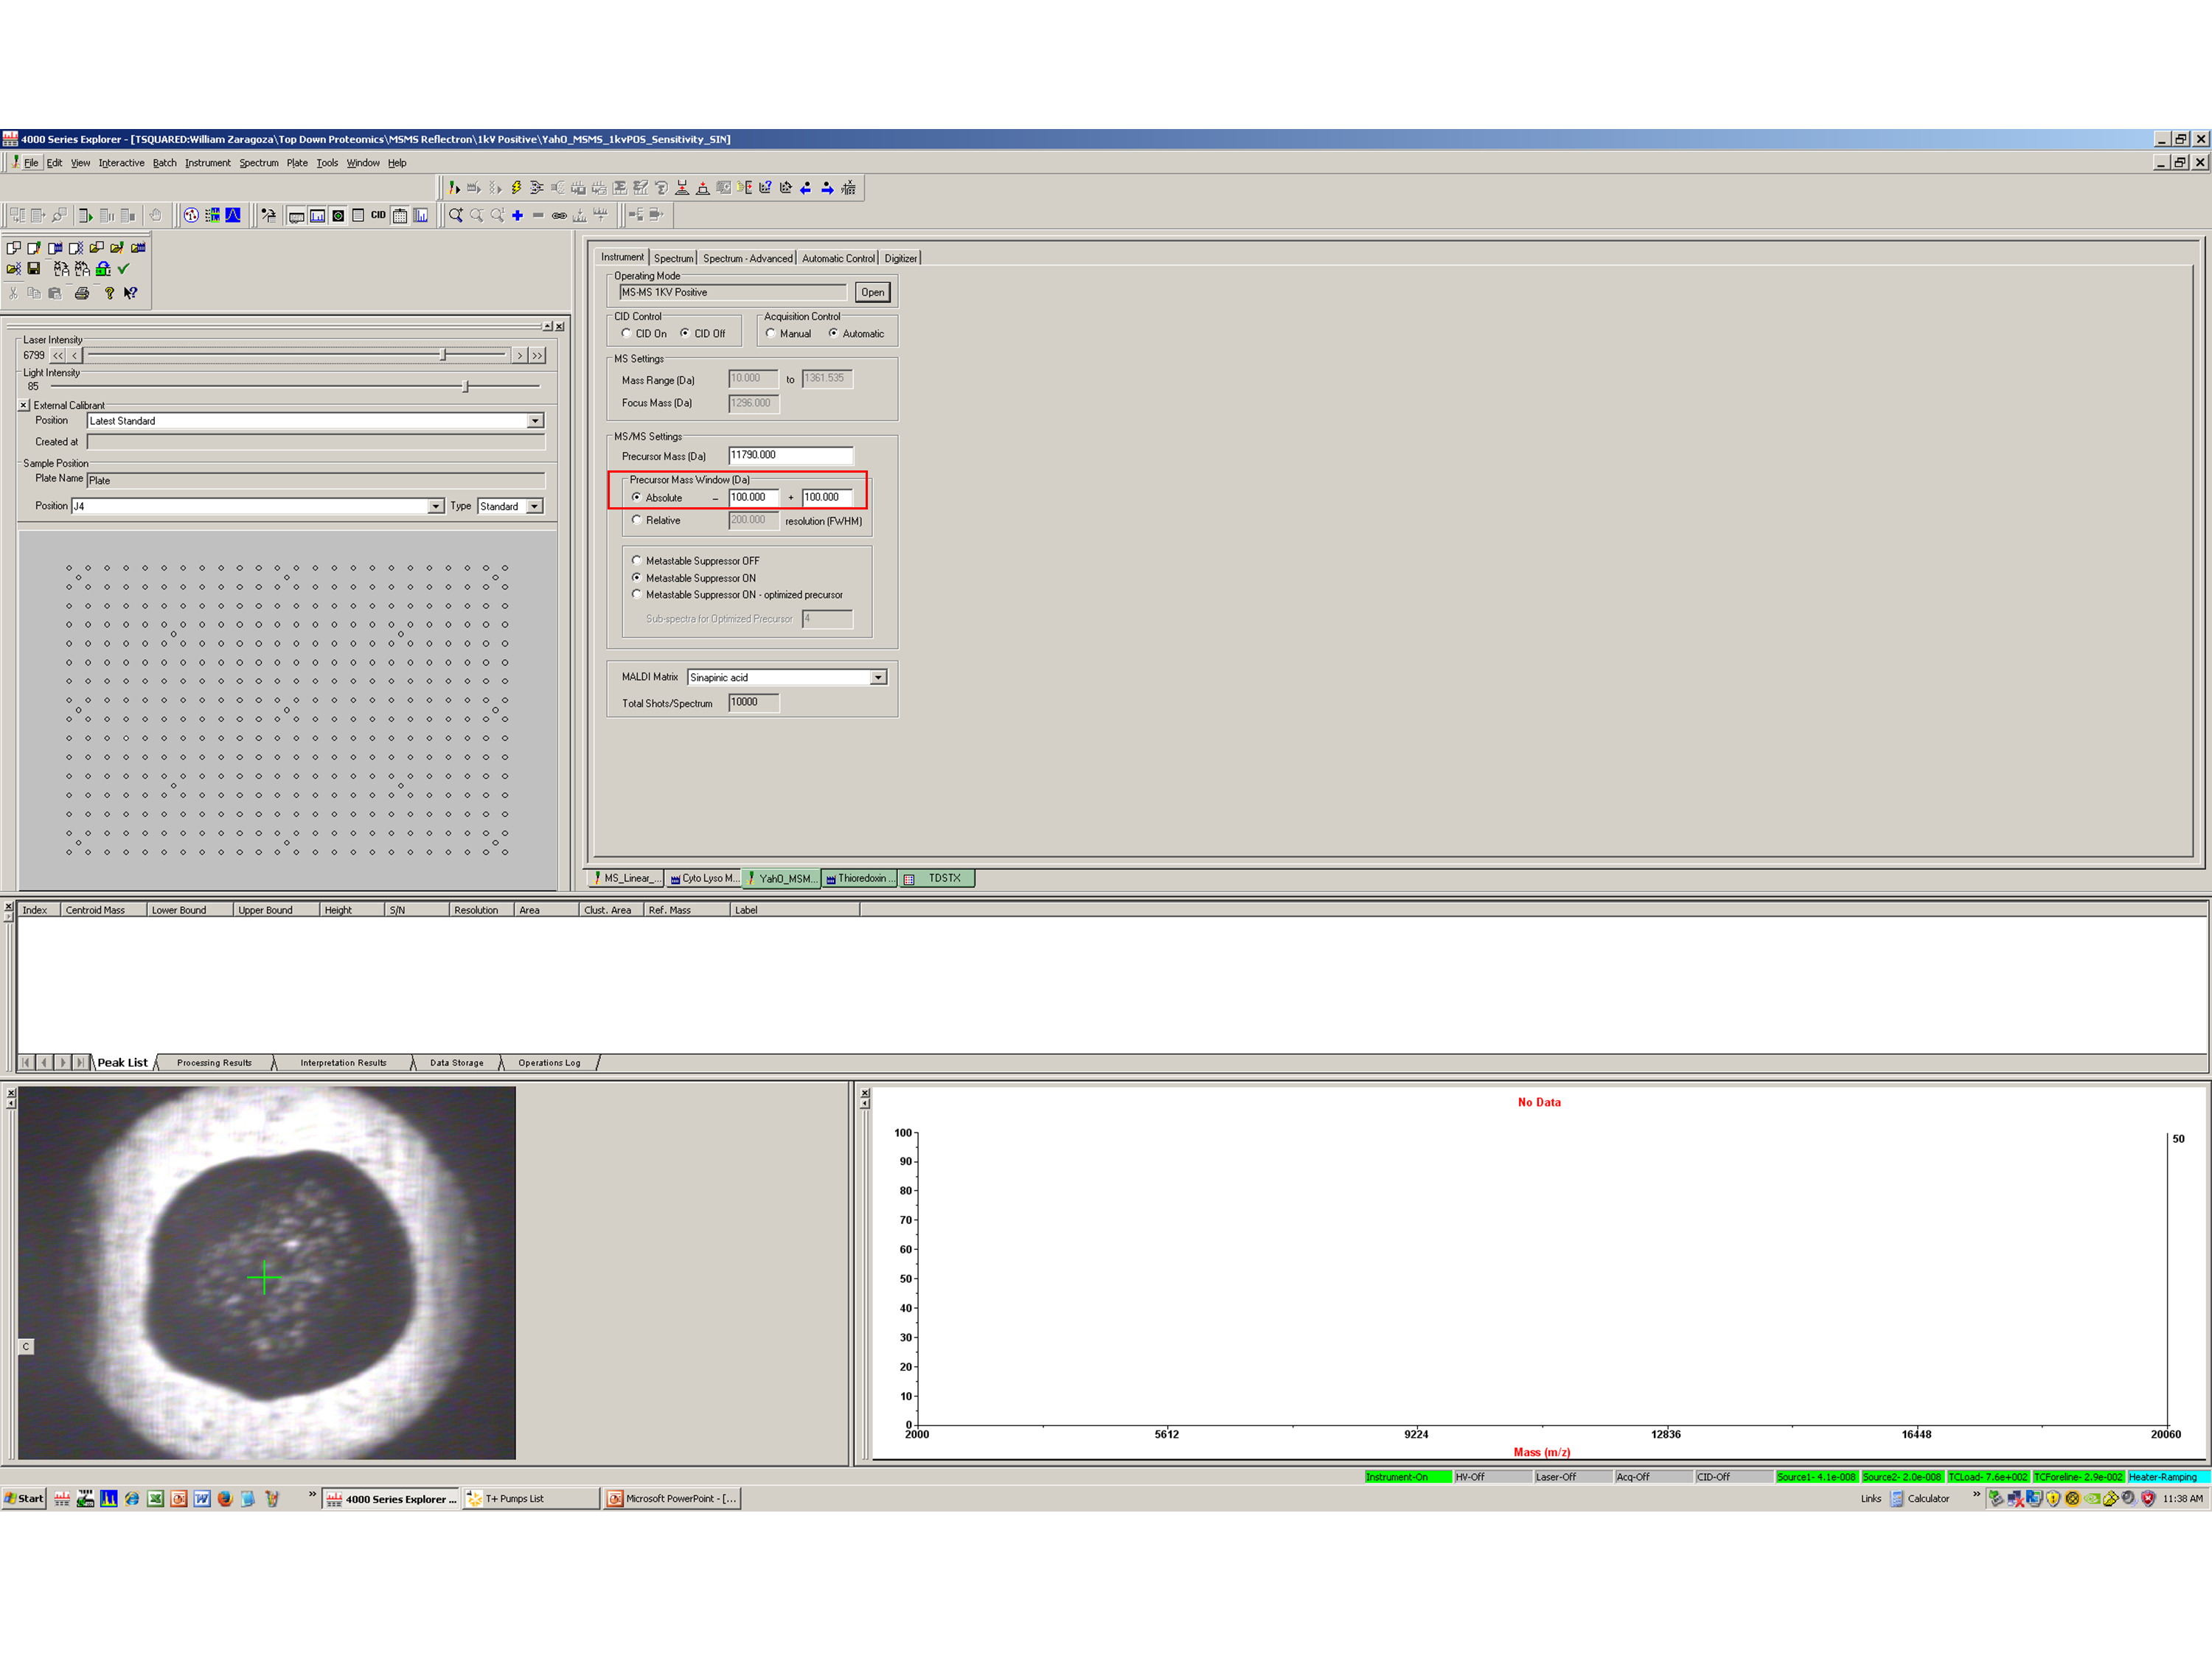This screenshot has width=2212, height=1659.
Task: Choose Relative precursor mass window option
Action: pyautogui.click(x=637, y=520)
